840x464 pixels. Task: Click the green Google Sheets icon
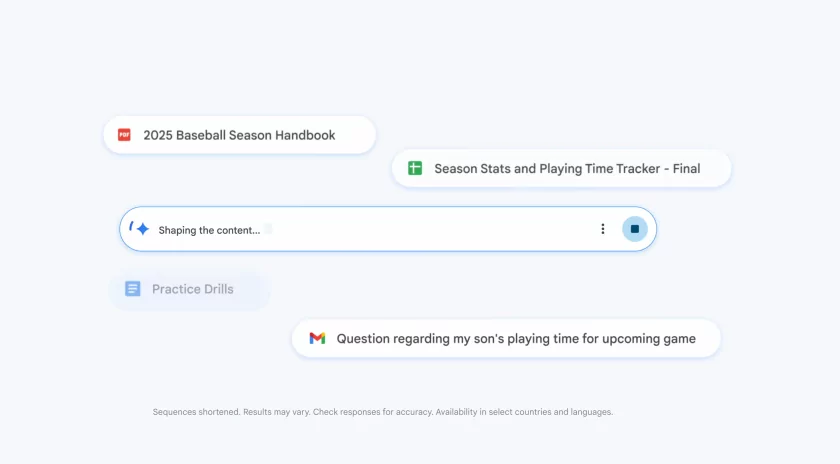click(x=415, y=169)
